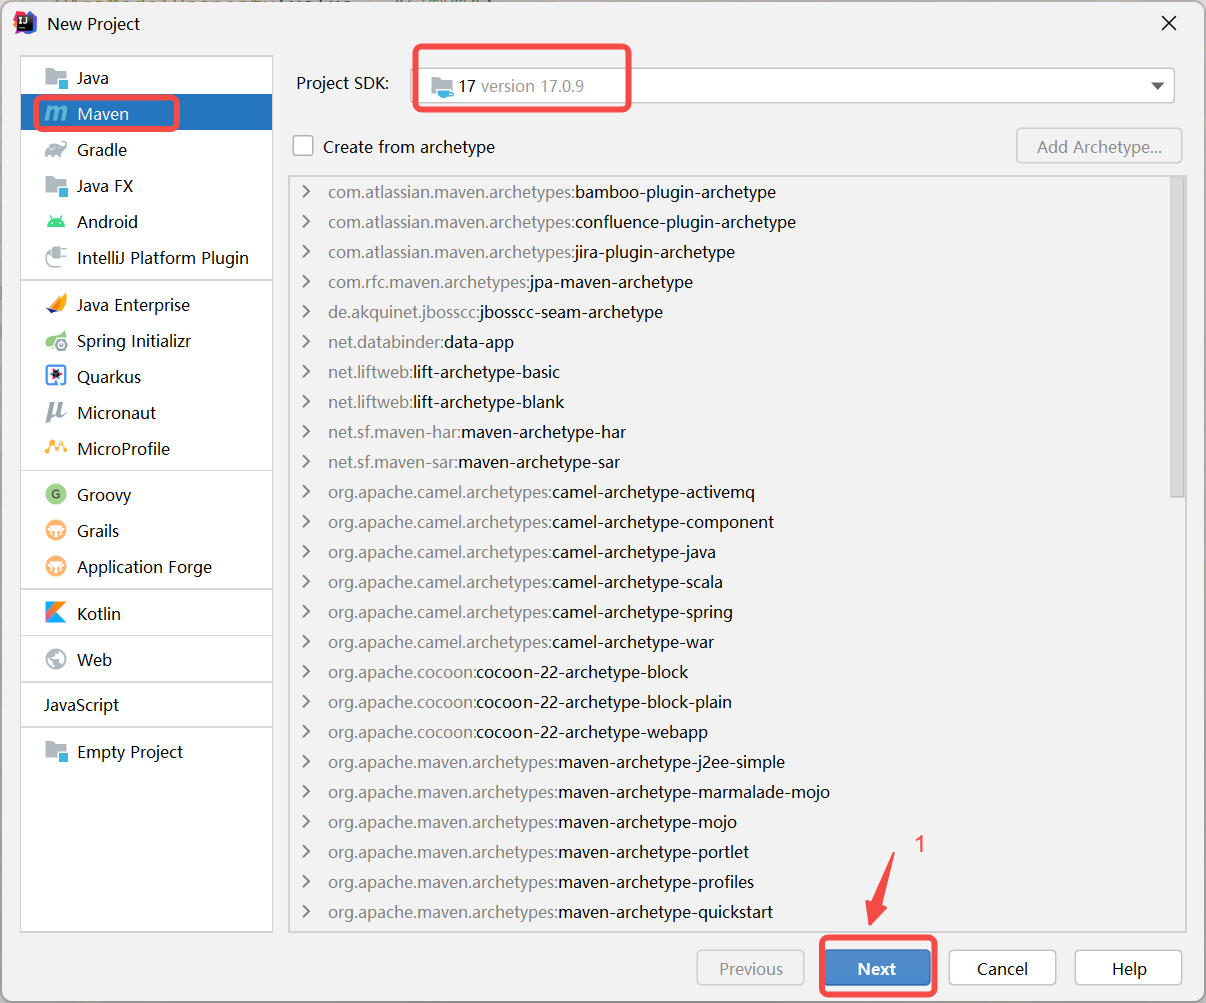This screenshot has height=1003, width=1206.
Task: Click the Maven 'm' icon
Action: (x=56, y=114)
